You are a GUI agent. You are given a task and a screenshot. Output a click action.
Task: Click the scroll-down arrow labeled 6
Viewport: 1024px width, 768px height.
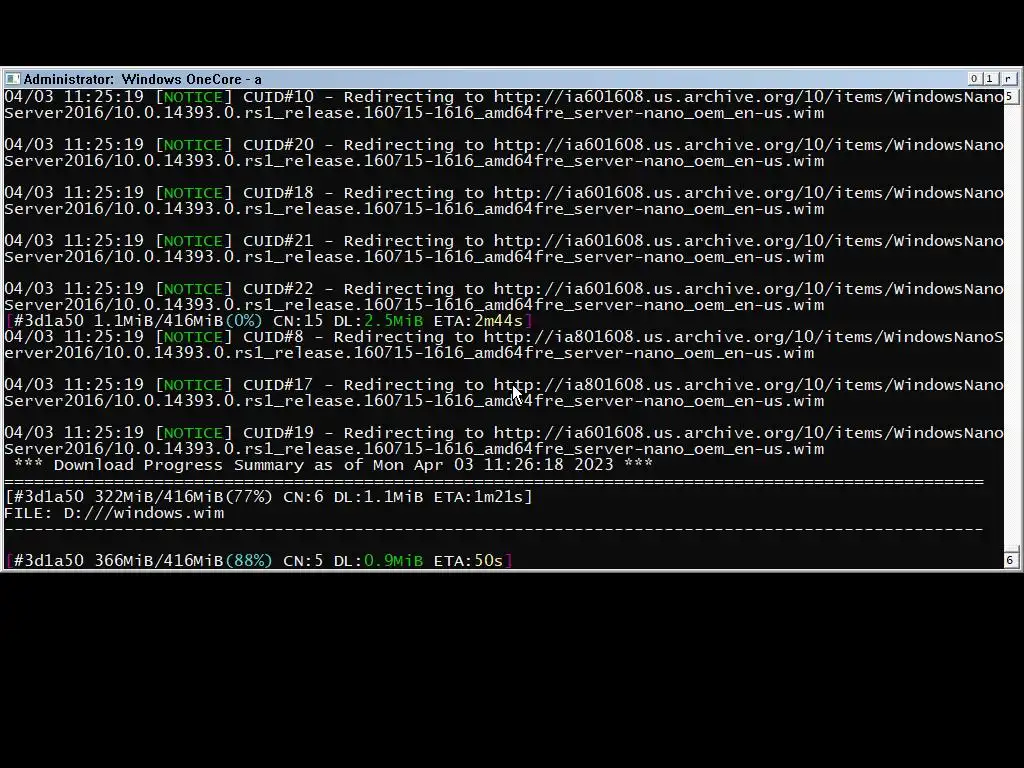pyautogui.click(x=1010, y=560)
